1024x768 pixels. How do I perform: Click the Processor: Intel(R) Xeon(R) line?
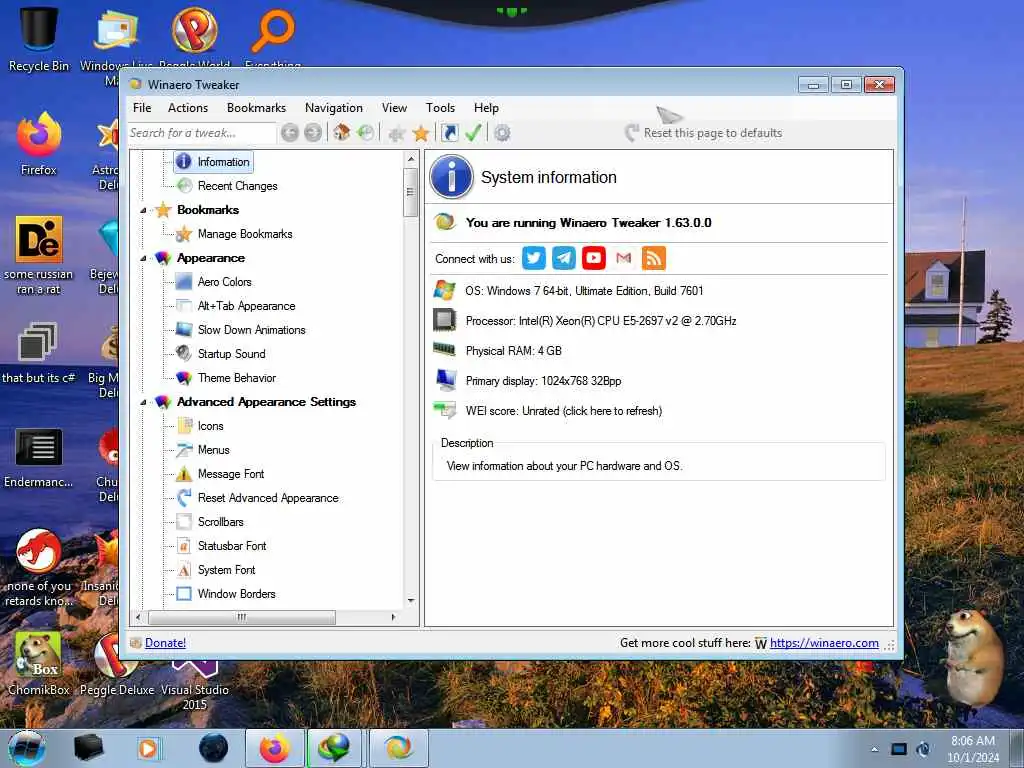click(x=601, y=321)
